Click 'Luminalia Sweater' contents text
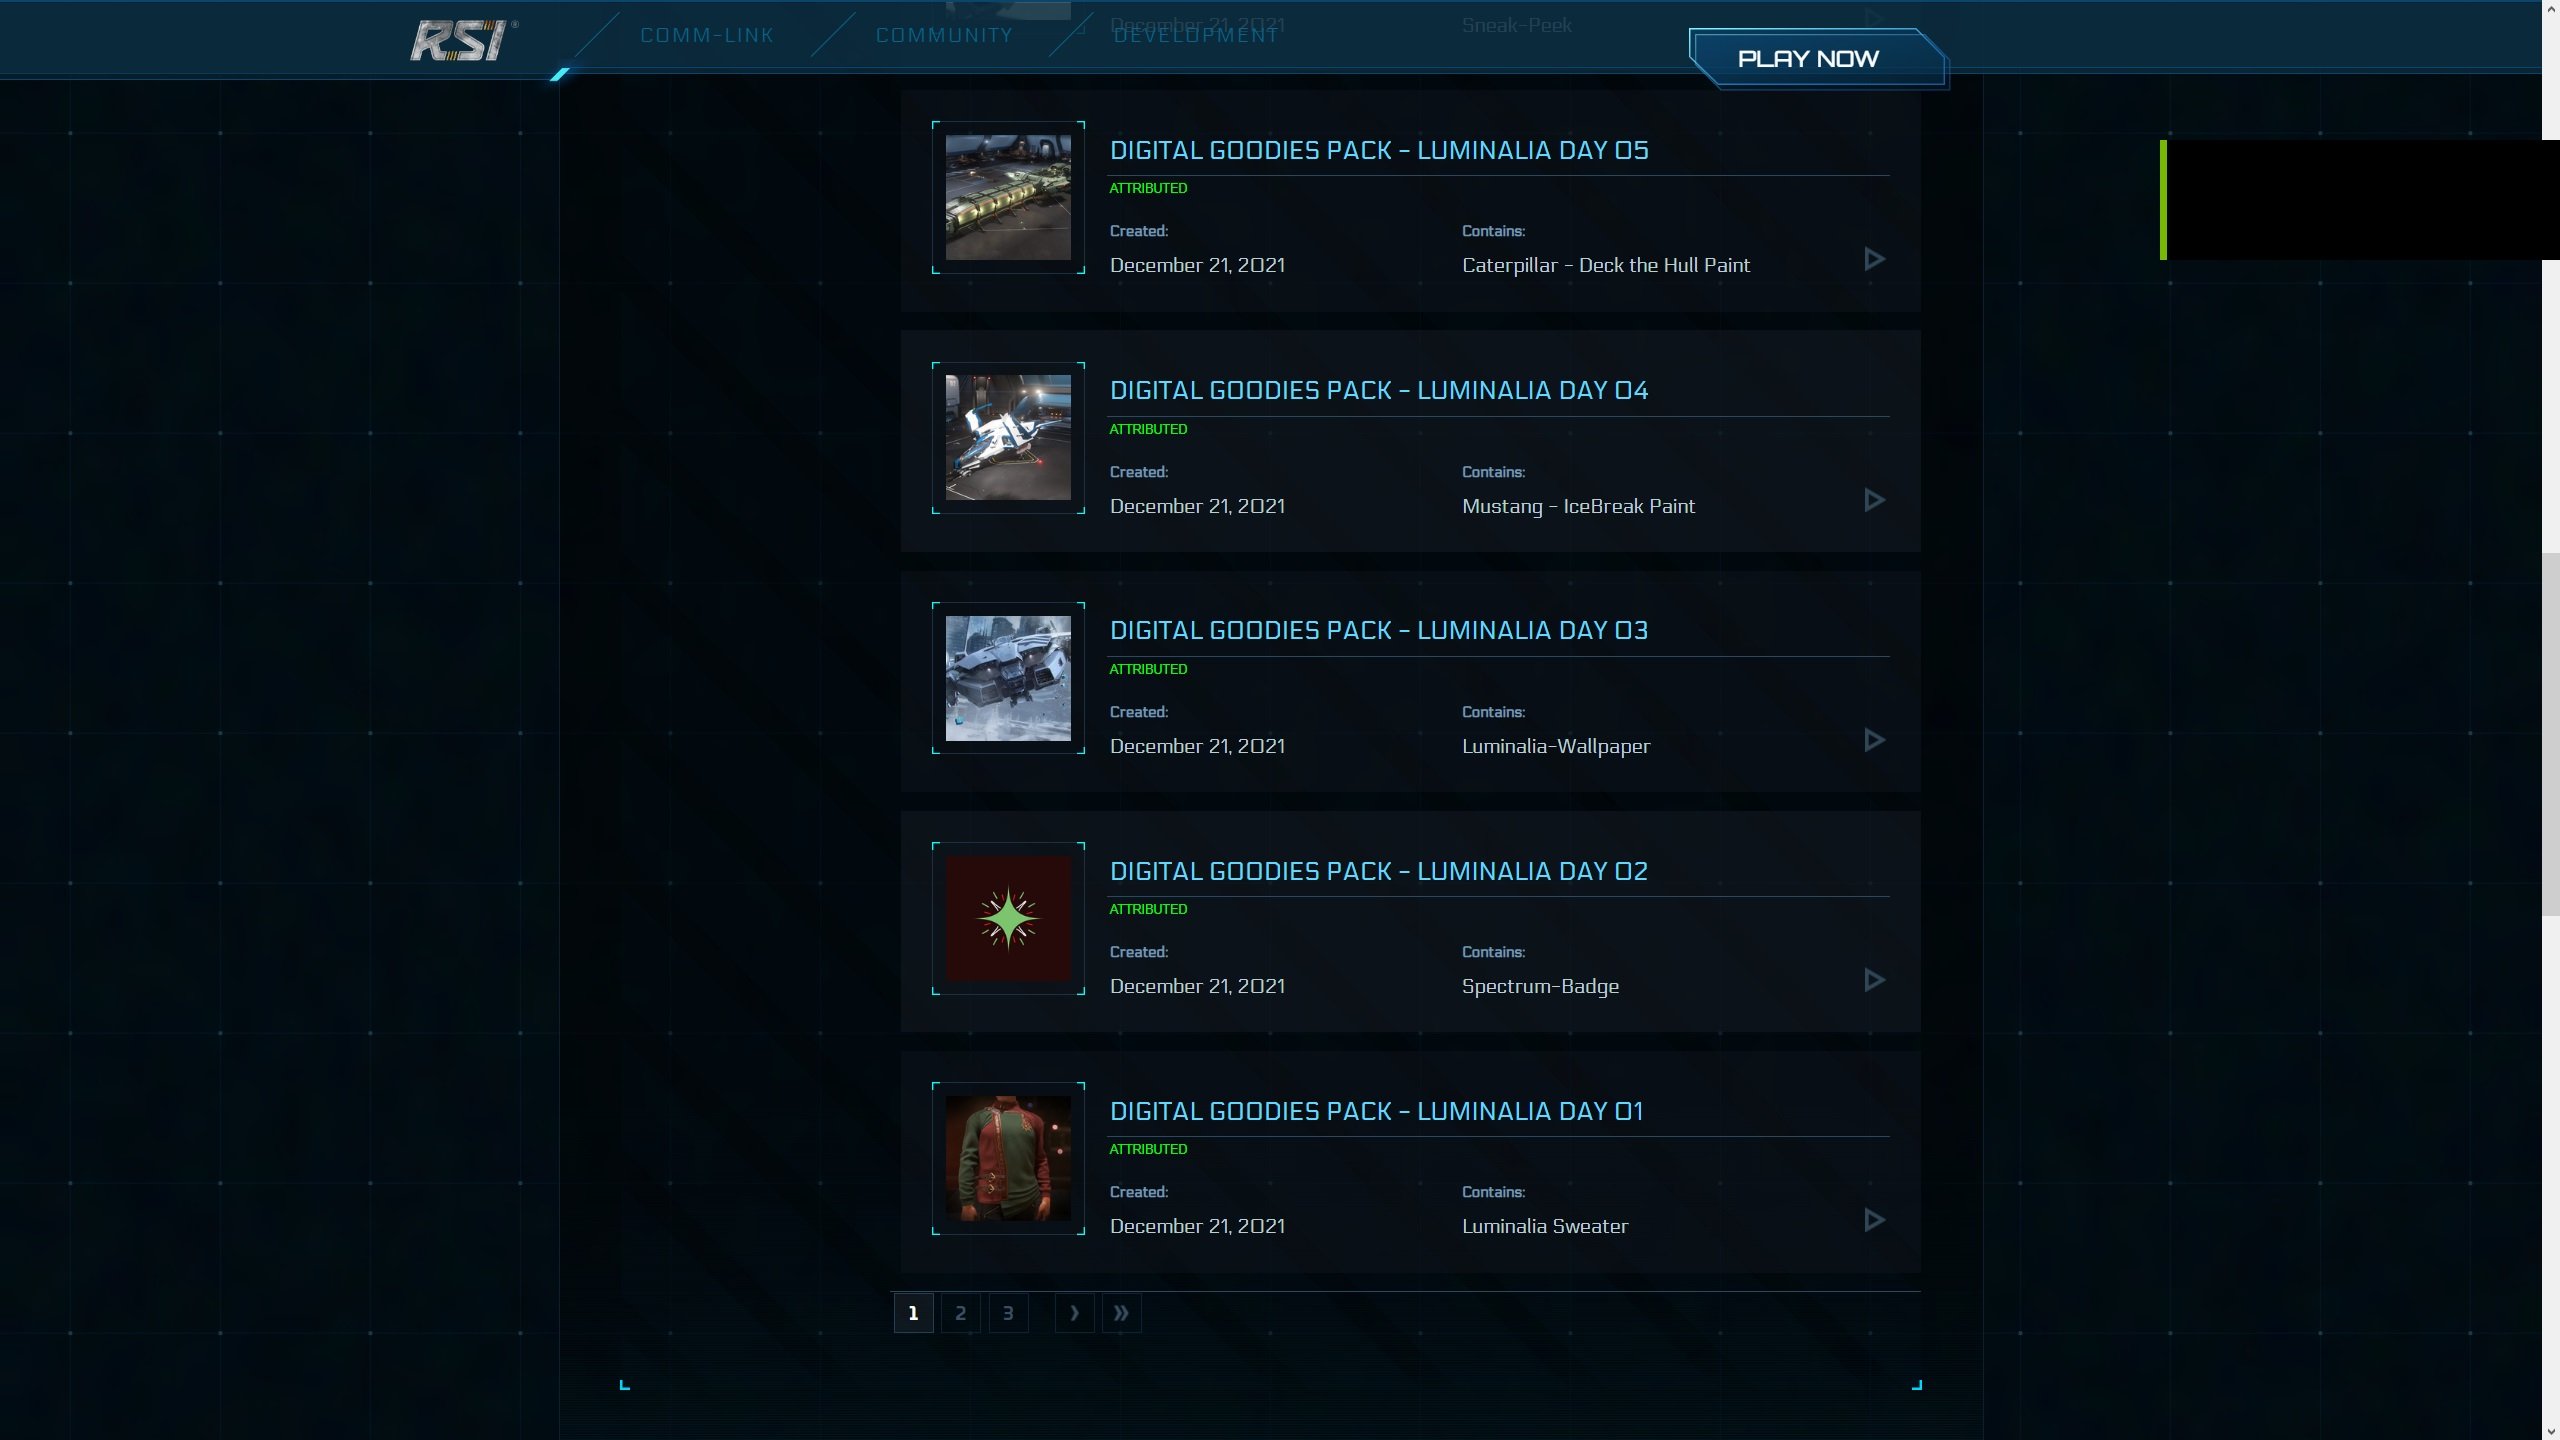2560x1440 pixels. coord(1545,1226)
